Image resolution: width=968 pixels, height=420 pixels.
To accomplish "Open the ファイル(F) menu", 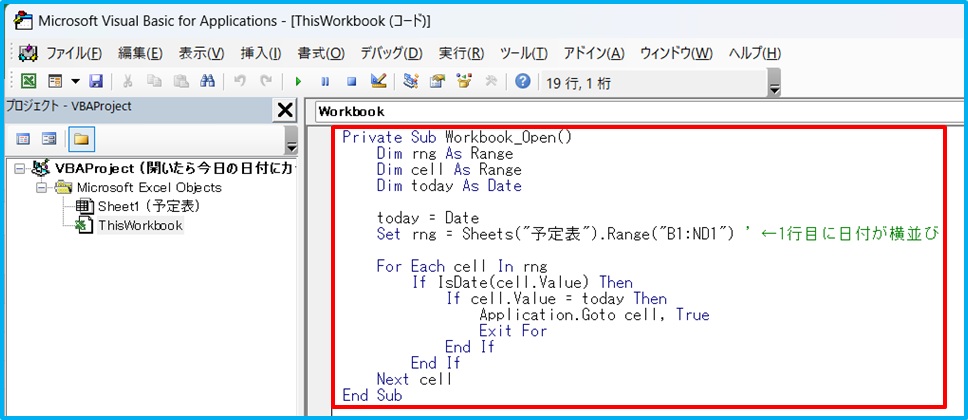I will click(x=74, y=53).
